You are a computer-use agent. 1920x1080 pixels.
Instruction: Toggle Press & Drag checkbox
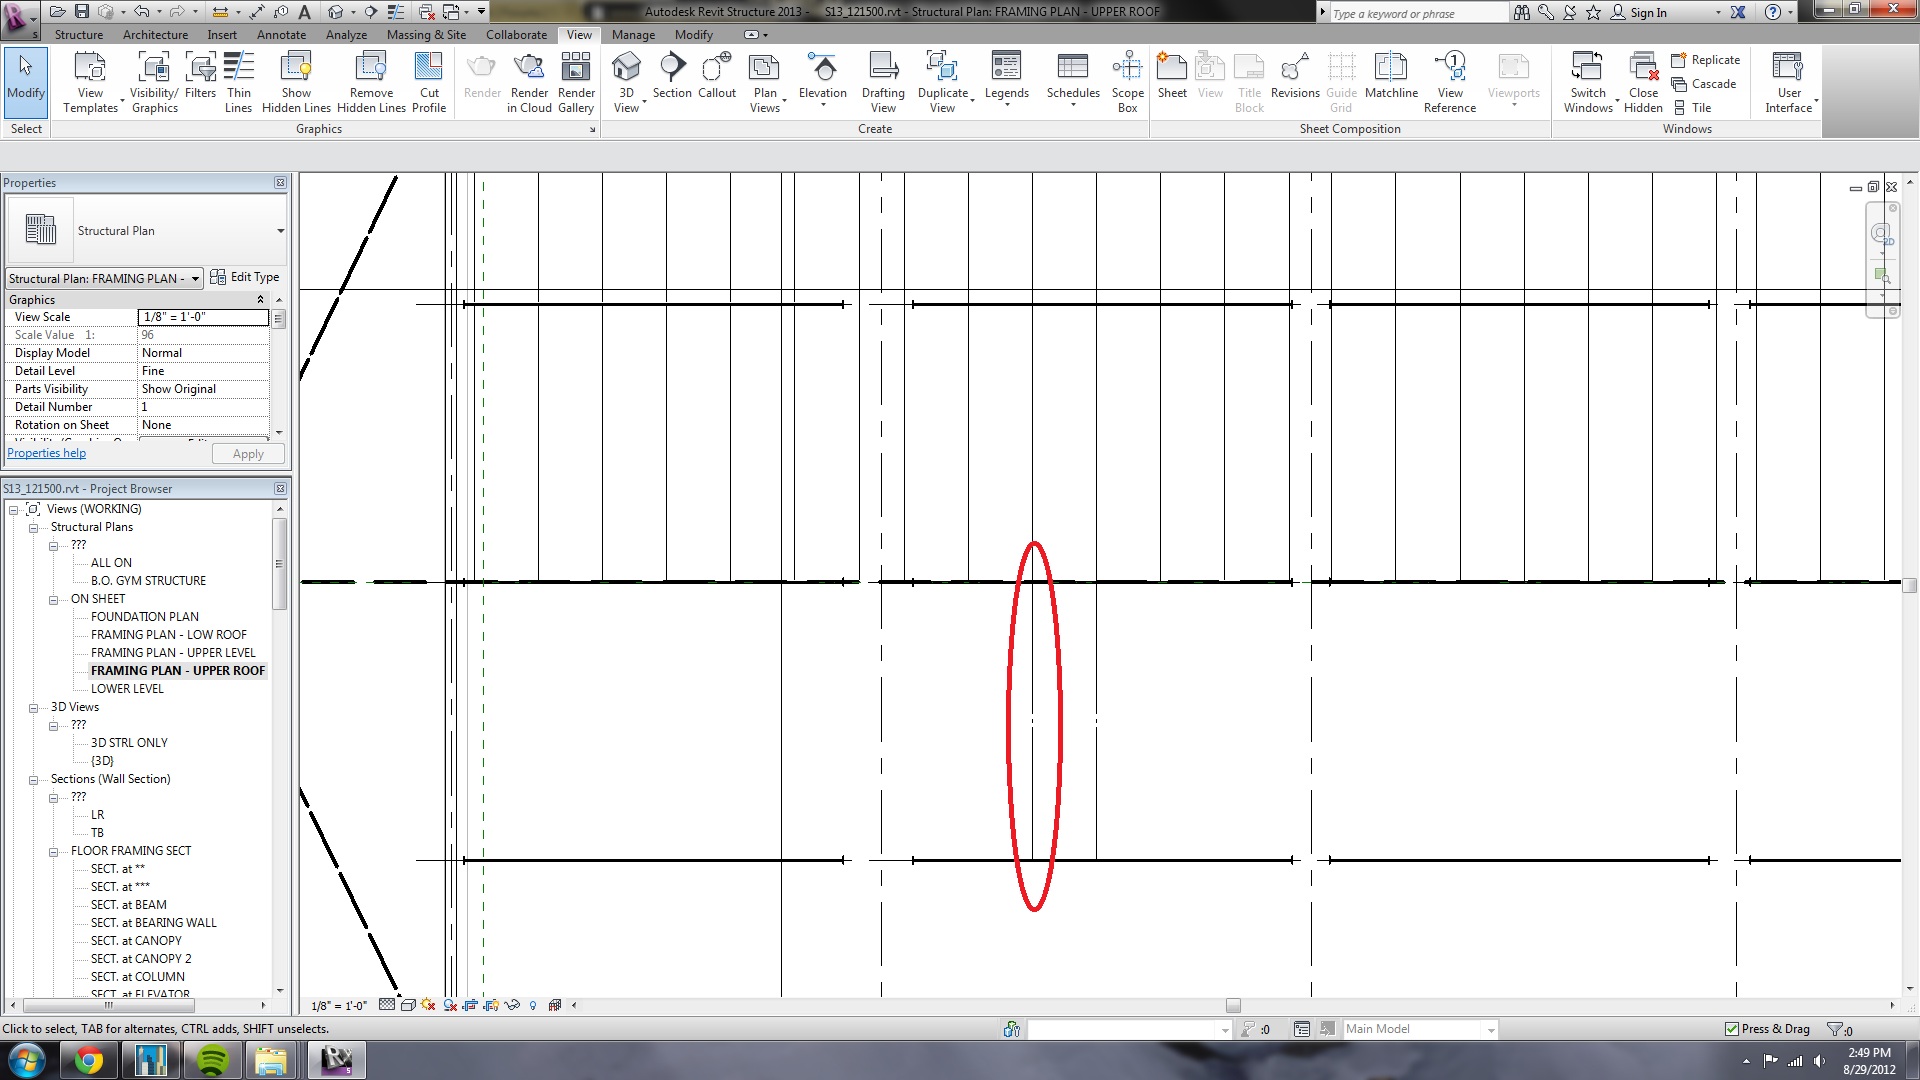1732,1029
